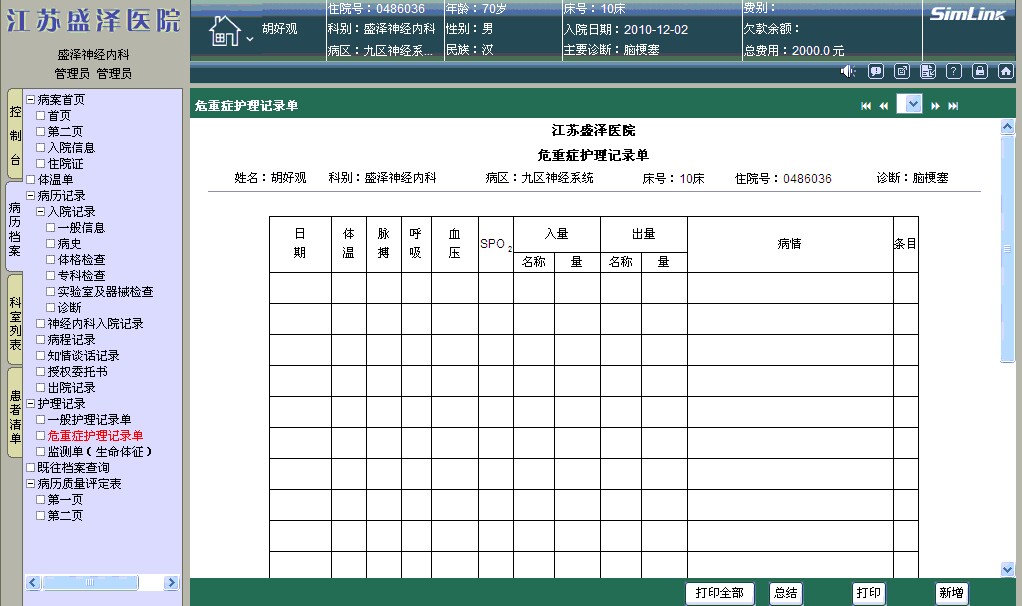Viewport: 1022px width, 606px height.
Task: Go to next page arrow
Action: pos(936,106)
